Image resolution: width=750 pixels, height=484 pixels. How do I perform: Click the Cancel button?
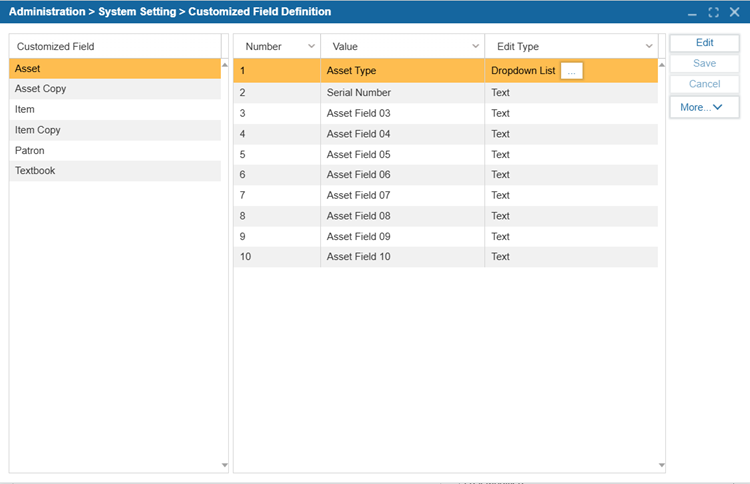coord(704,84)
